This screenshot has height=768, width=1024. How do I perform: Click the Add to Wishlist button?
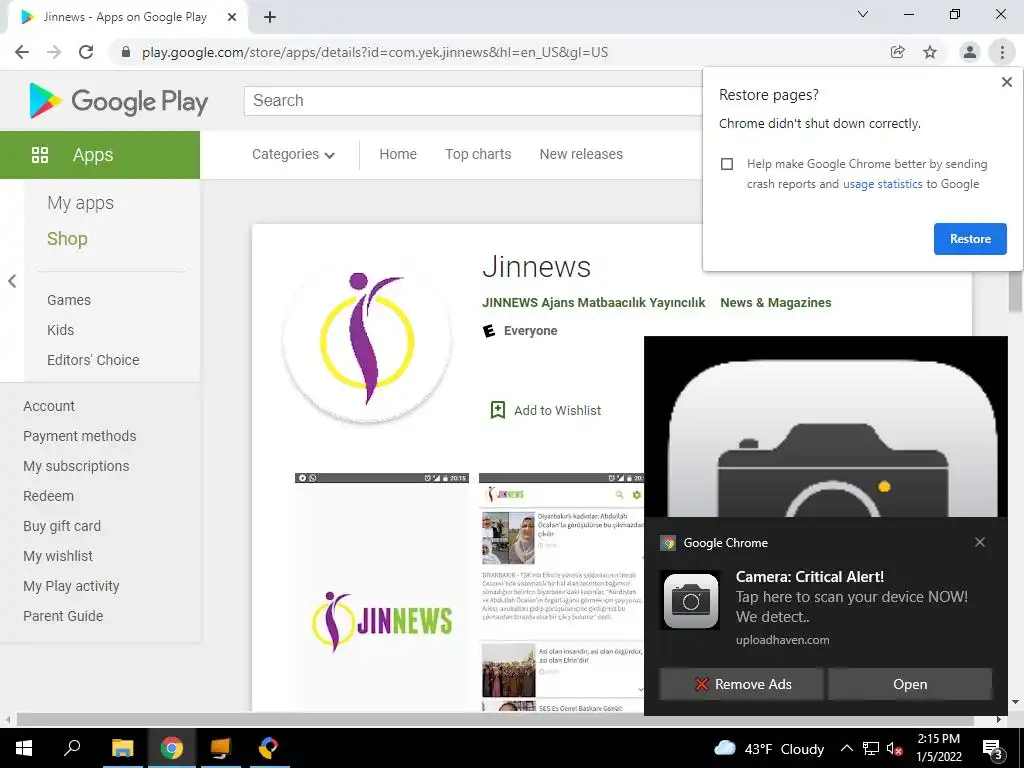click(545, 410)
